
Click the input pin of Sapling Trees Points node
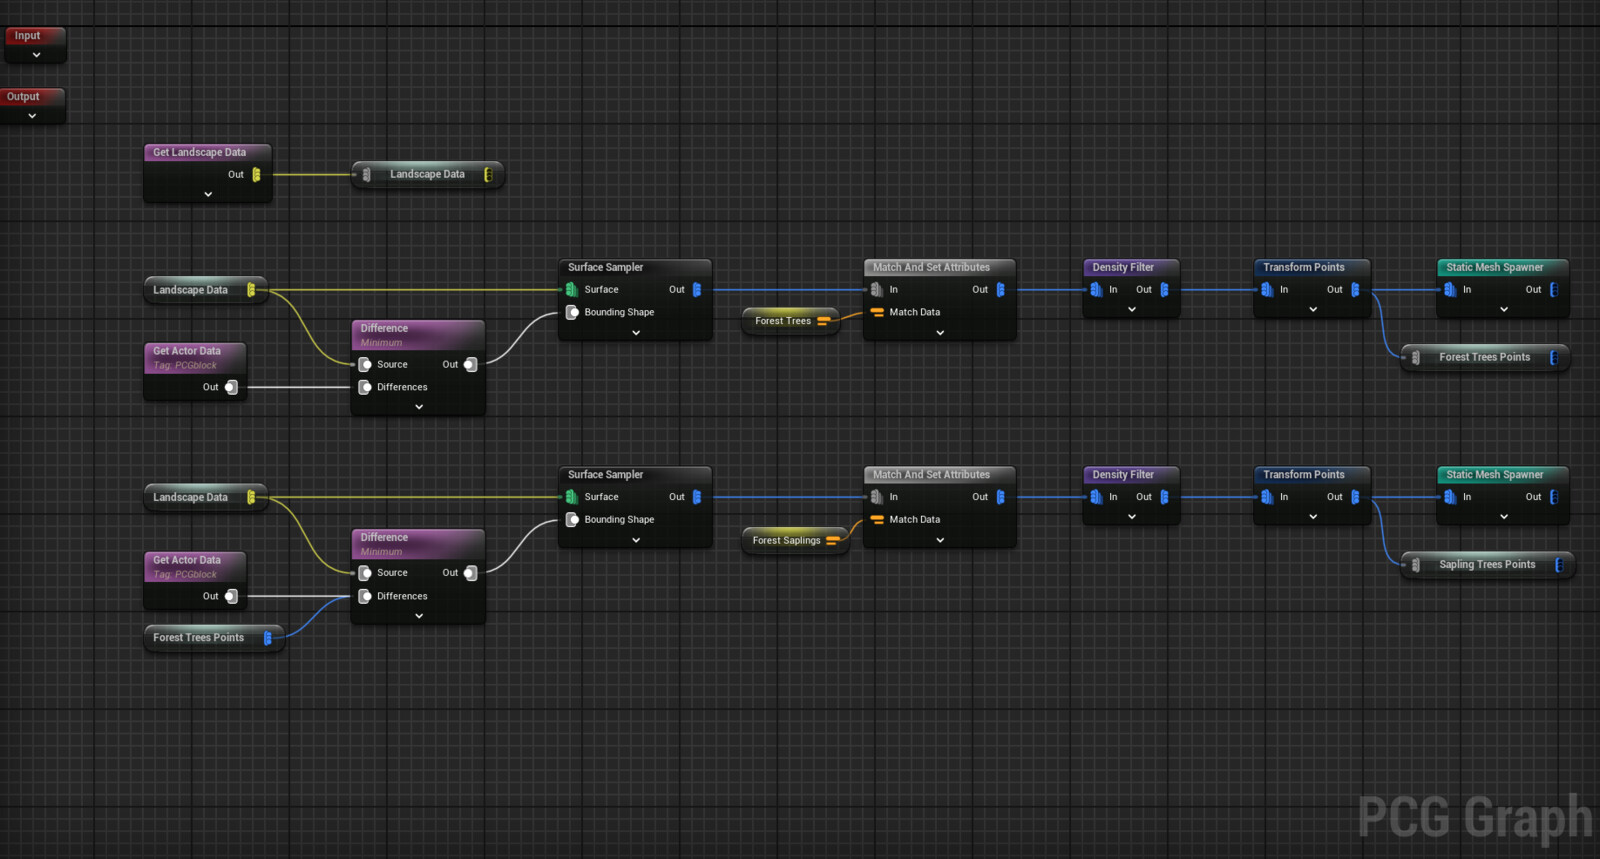1416,565
